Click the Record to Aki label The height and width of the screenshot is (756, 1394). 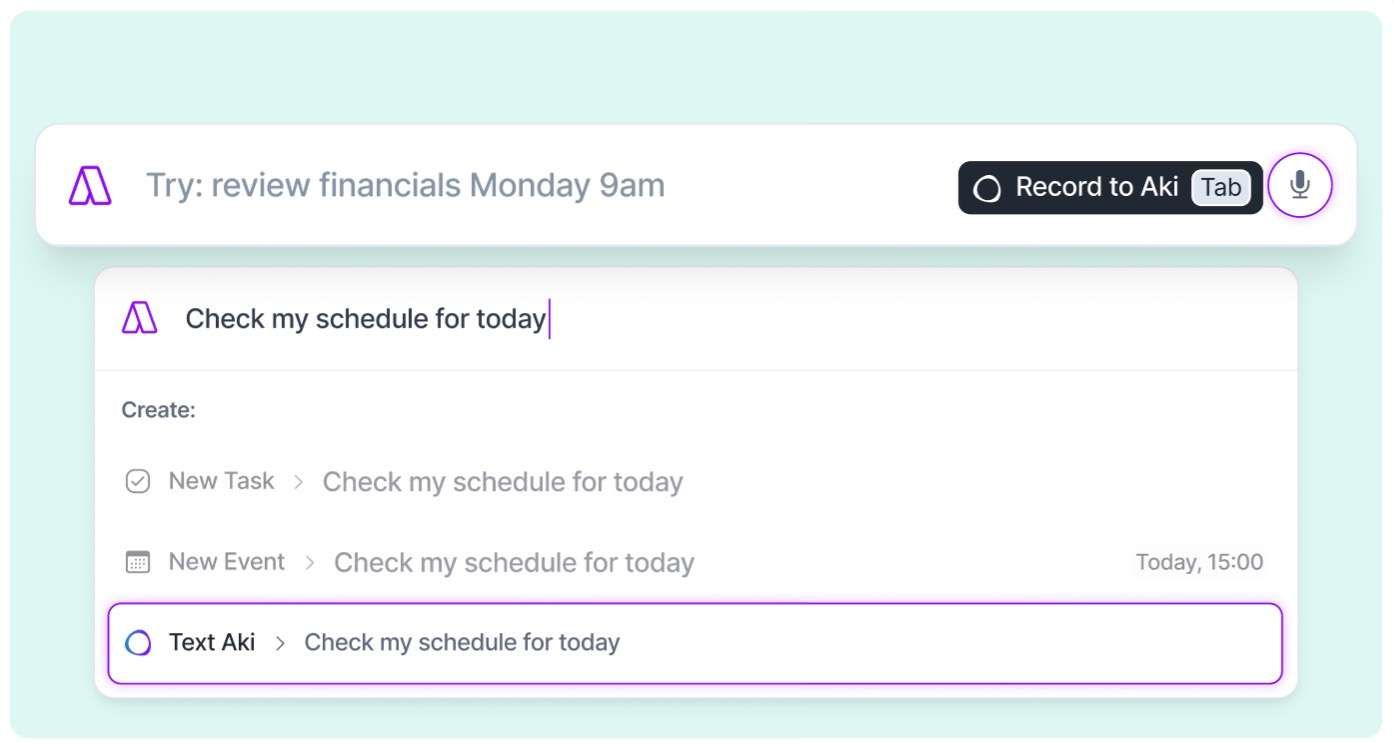pyautogui.click(x=1096, y=187)
